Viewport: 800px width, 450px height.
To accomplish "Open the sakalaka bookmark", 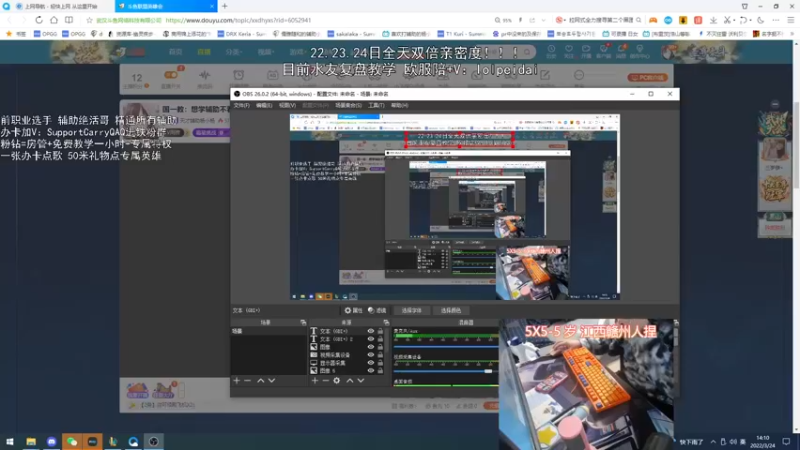I will pyautogui.click(x=351, y=34).
